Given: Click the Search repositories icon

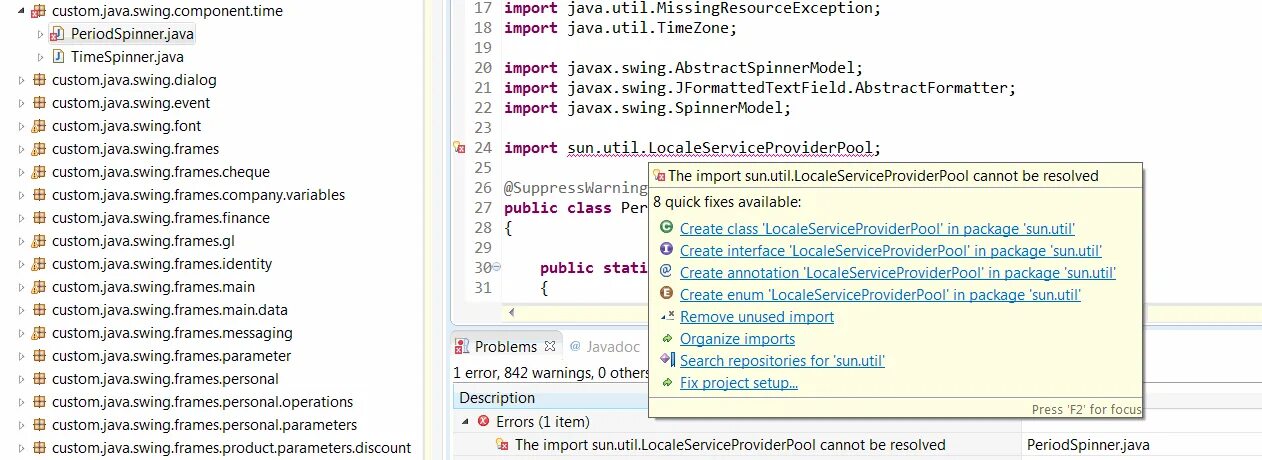Looking at the screenshot, I should click(667, 360).
